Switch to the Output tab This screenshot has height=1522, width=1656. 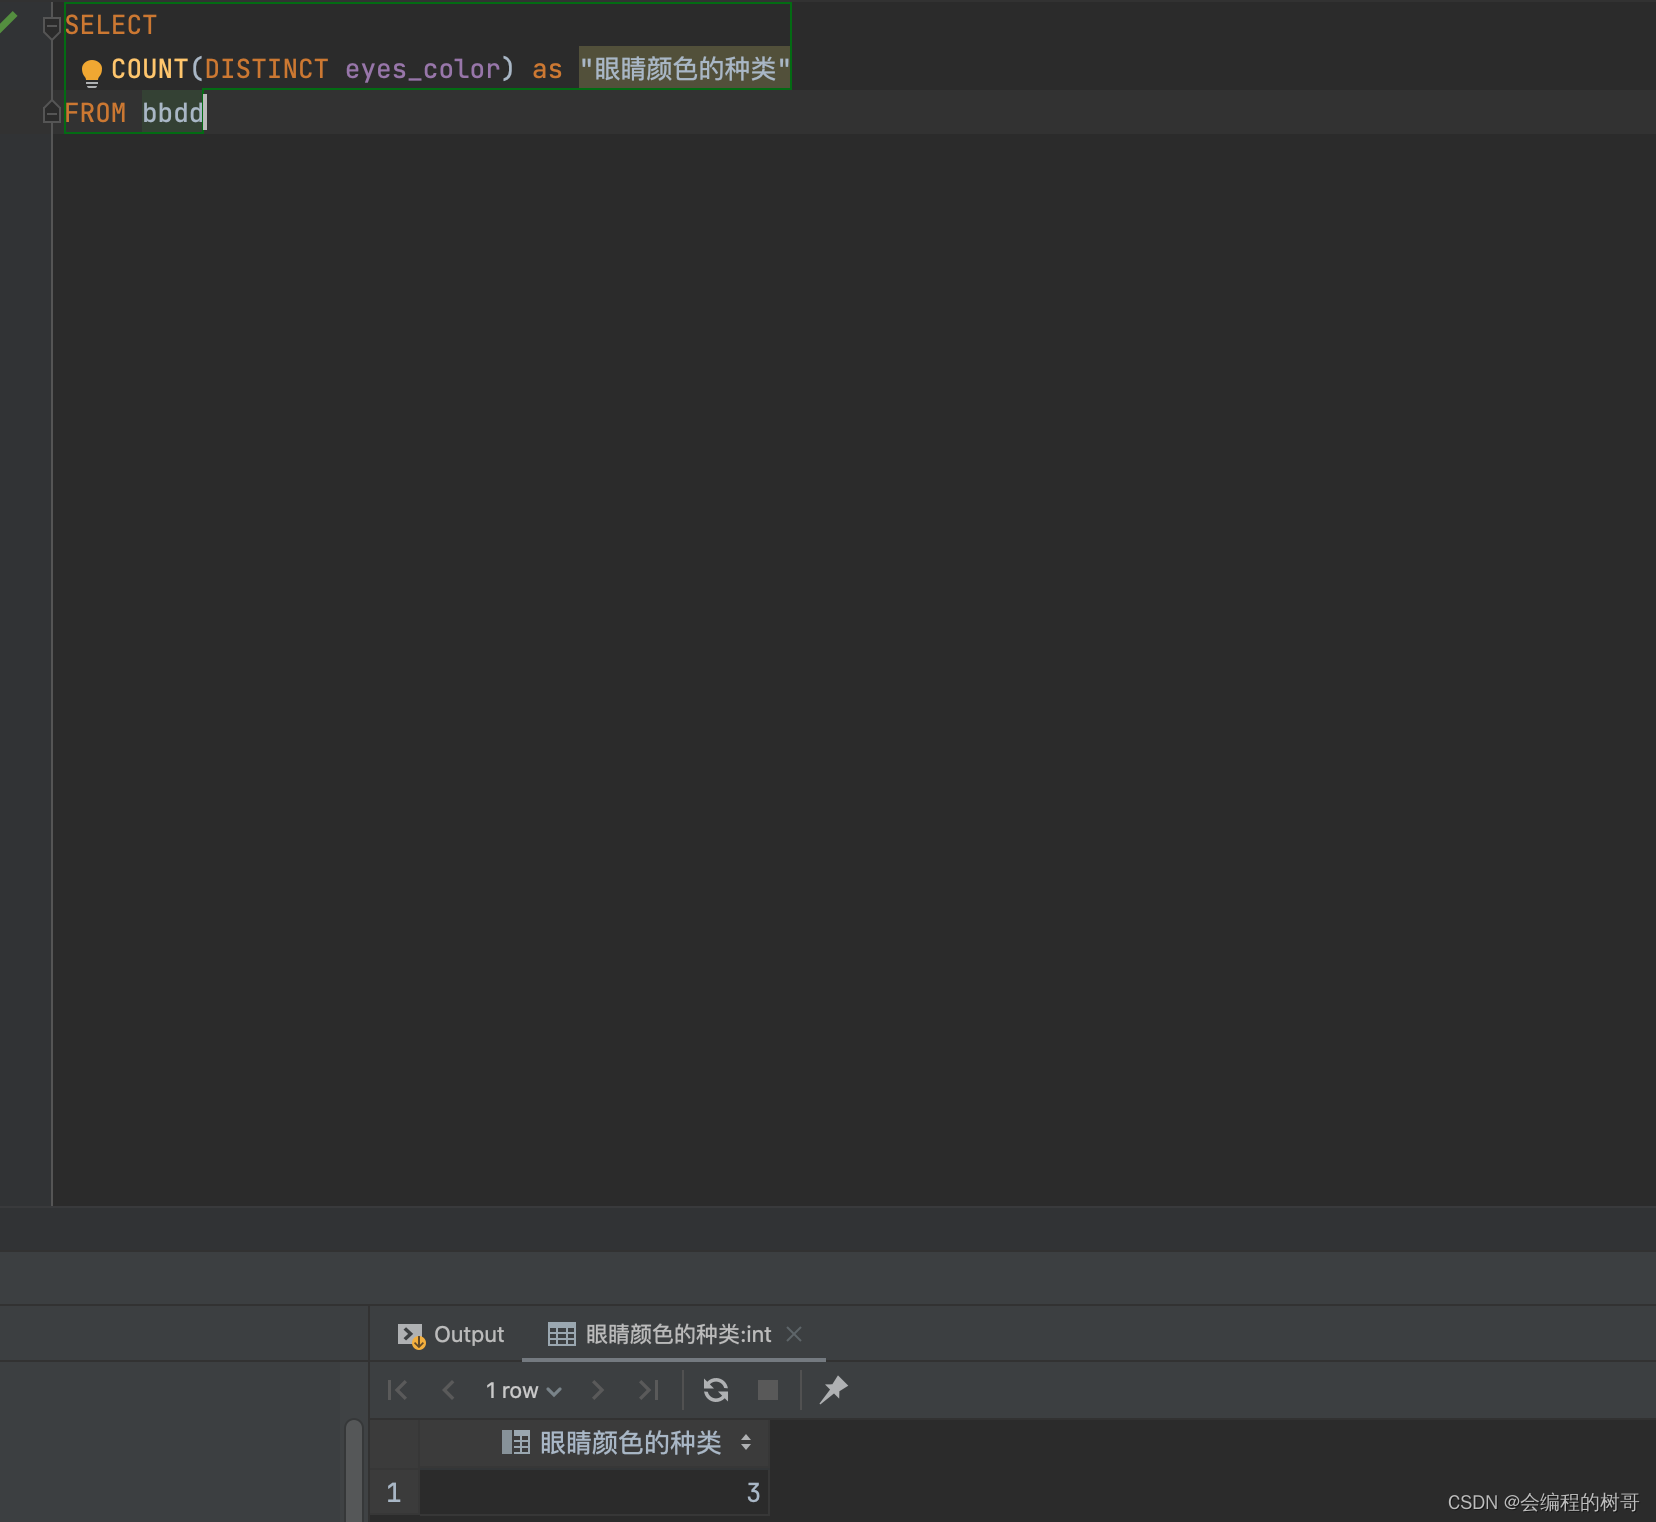tap(451, 1334)
